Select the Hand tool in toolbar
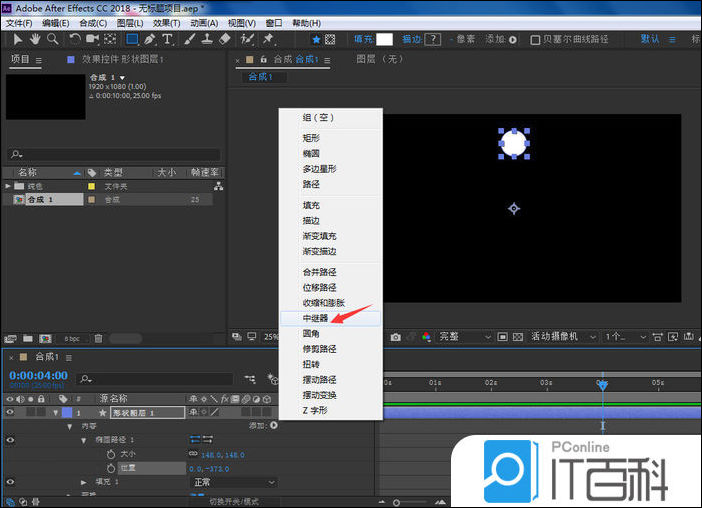The height and width of the screenshot is (508, 702). (x=36, y=39)
